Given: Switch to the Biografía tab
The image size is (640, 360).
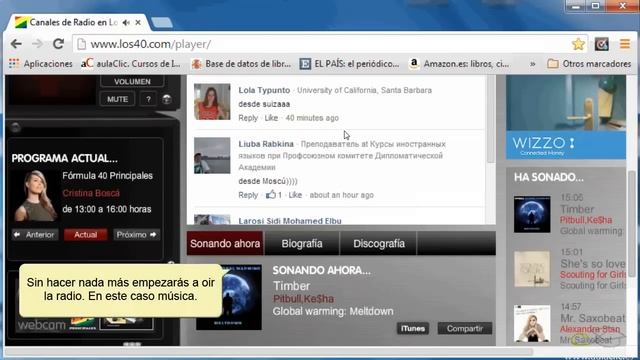Looking at the screenshot, I should (302, 244).
